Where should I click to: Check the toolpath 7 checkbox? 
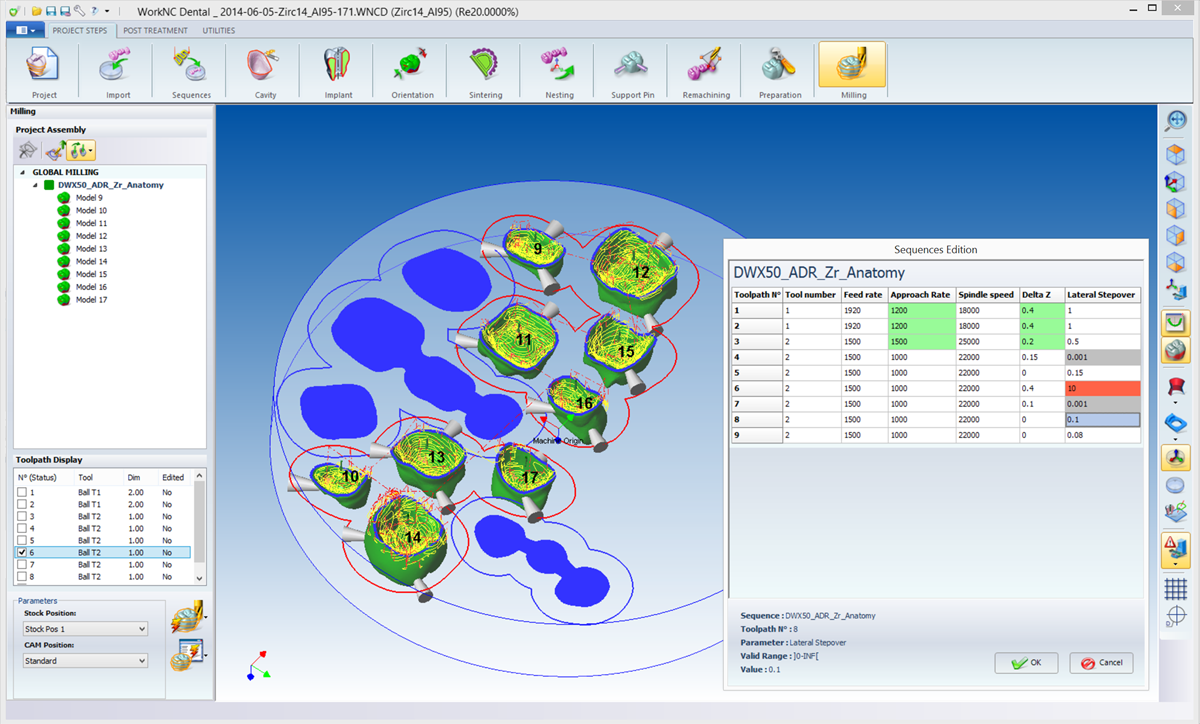tap(23, 564)
